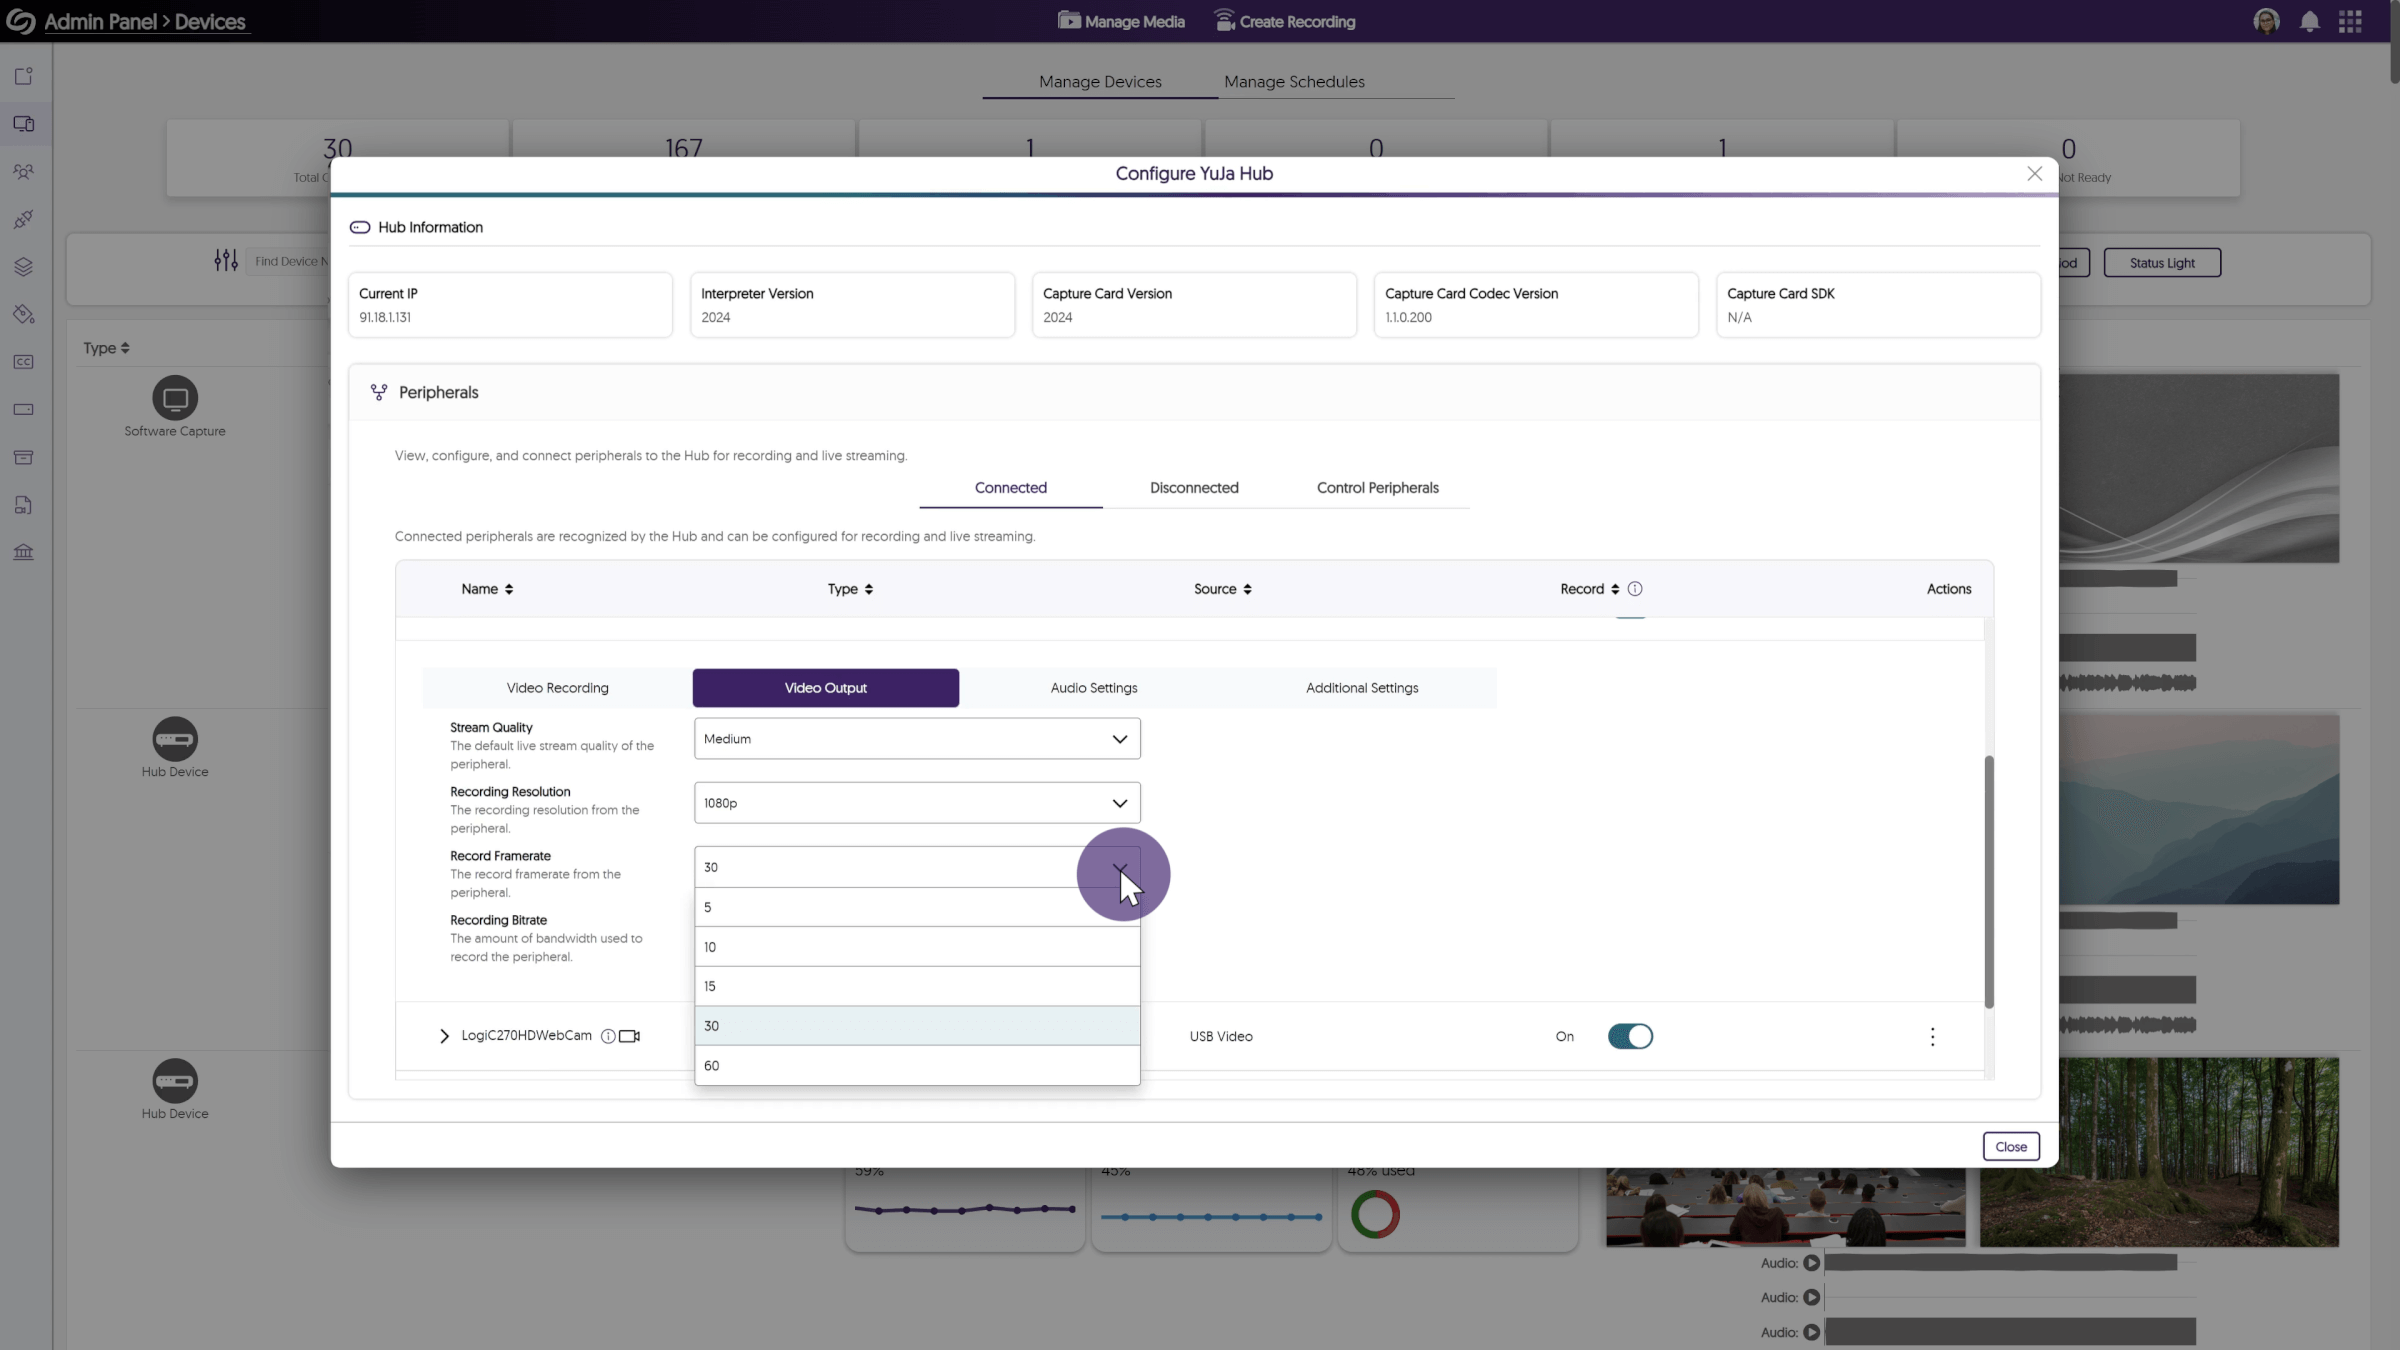The image size is (2400, 1350).
Task: Open the integrations plug icon in sidebar
Action: (x=24, y=219)
